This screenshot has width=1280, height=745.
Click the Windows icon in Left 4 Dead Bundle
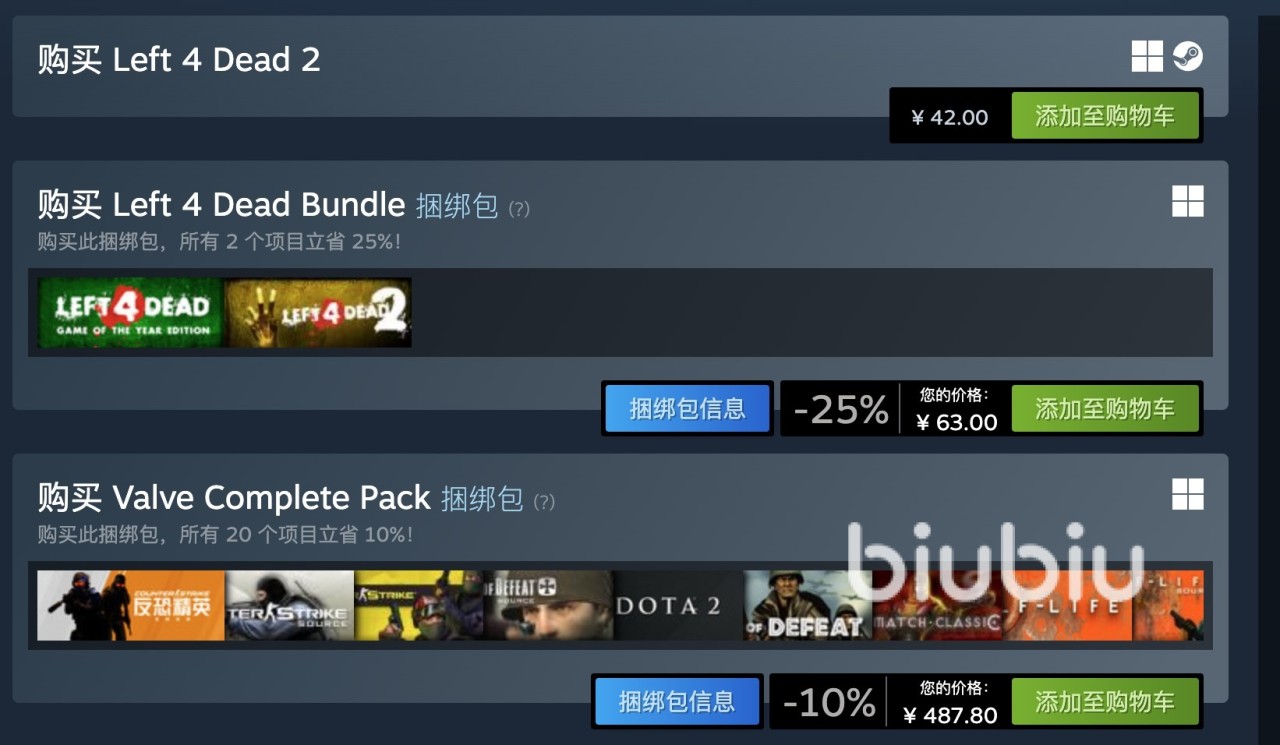[x=1188, y=201]
